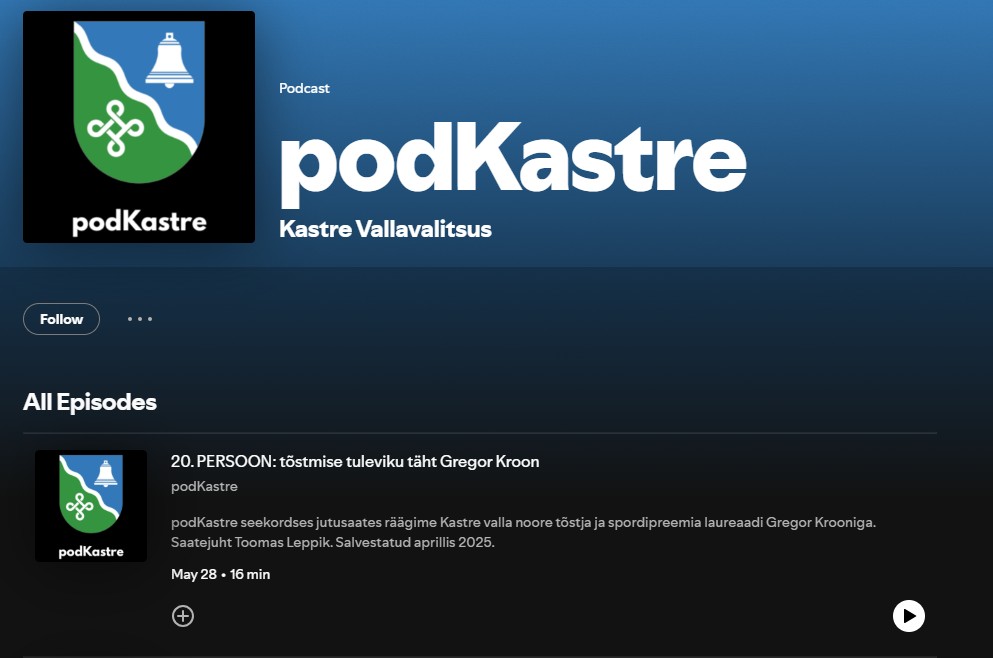993x658 pixels.
Task: Open episode title 20. PERSOON: tõstmise tuleviku täht
Action: [x=355, y=462]
